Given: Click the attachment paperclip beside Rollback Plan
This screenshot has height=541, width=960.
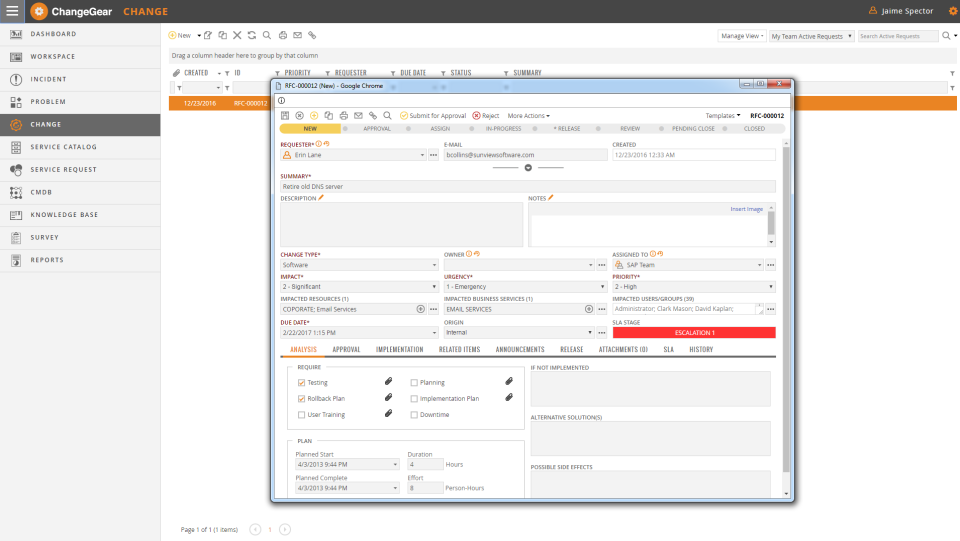Looking at the screenshot, I should pyautogui.click(x=388, y=397).
